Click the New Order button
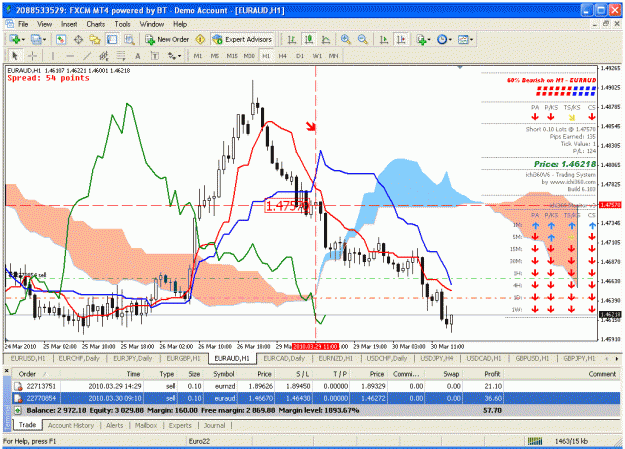Screen dimensions: 625x449 [x=167, y=39]
